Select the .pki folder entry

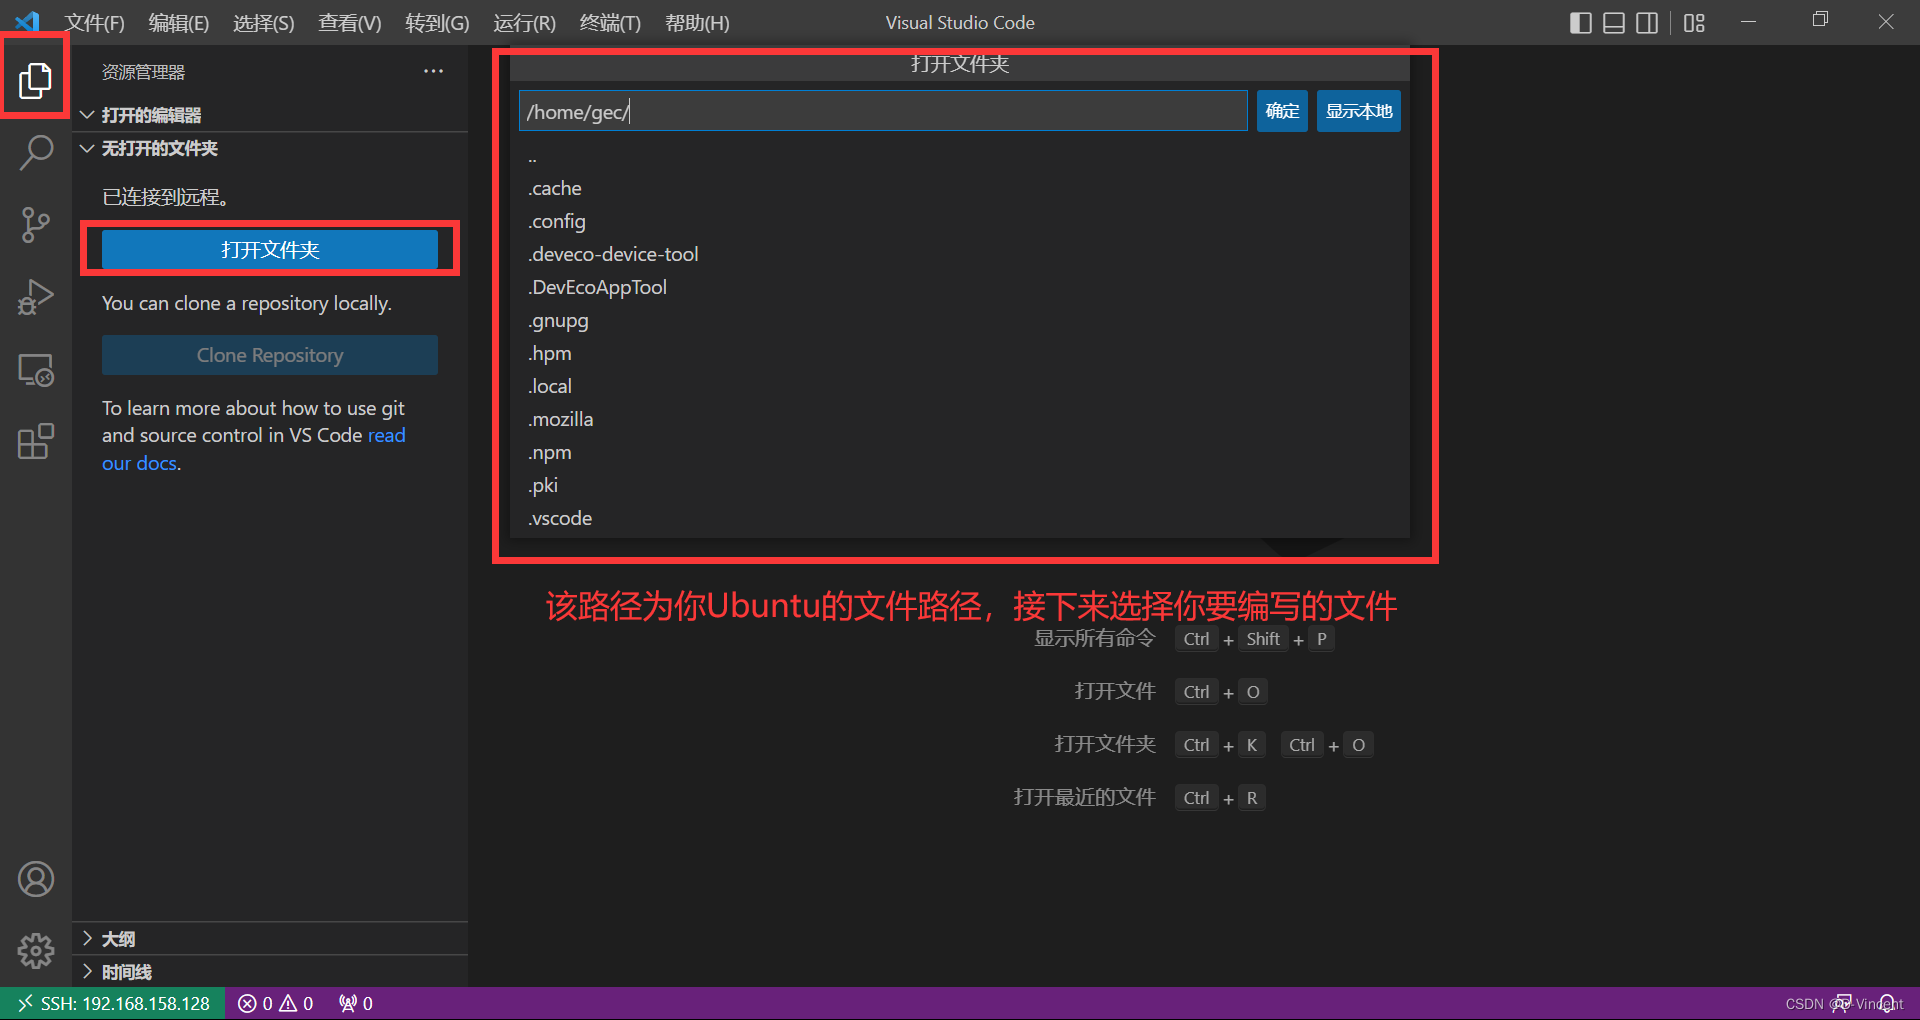tap(960, 486)
